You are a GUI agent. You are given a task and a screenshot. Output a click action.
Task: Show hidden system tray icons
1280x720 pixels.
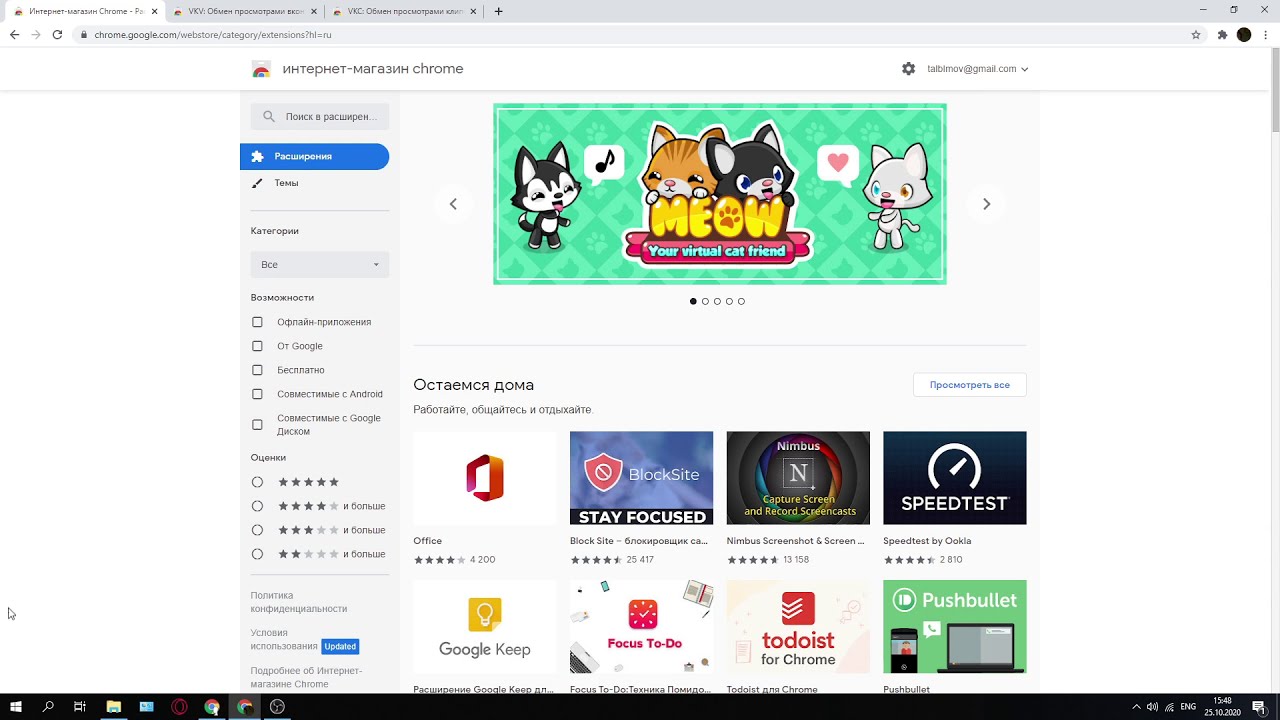point(1136,707)
